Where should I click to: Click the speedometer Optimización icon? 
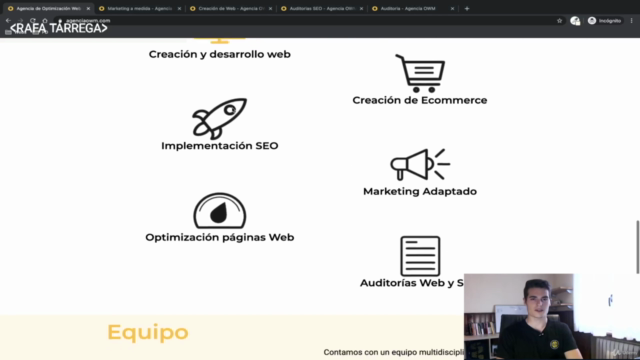(220, 211)
